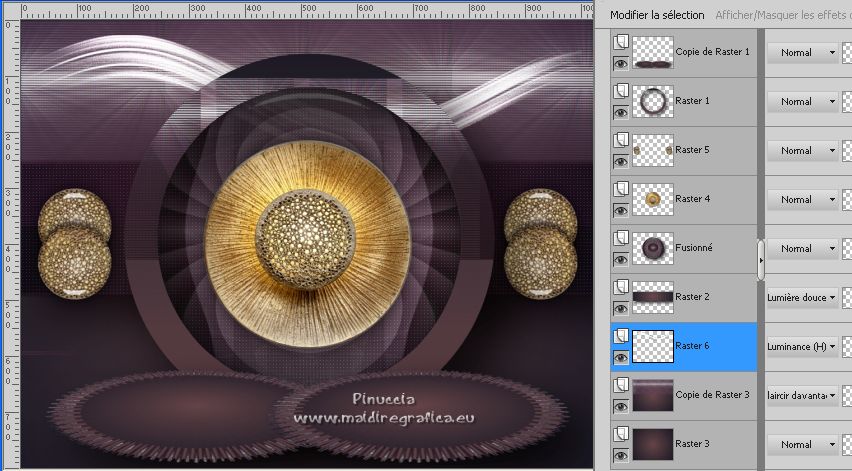Screen dimensions: 852x471
Task: Click the Fusionné layer type icon
Action: [620, 238]
